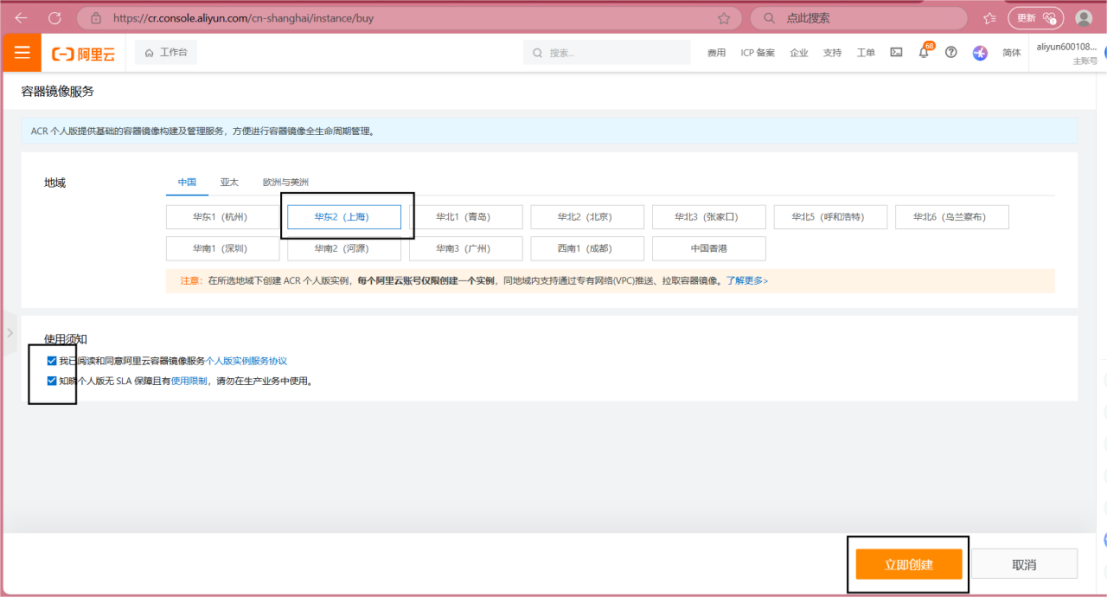Click the browser search box 点此搜索
The image size is (1108, 598).
(x=859, y=18)
